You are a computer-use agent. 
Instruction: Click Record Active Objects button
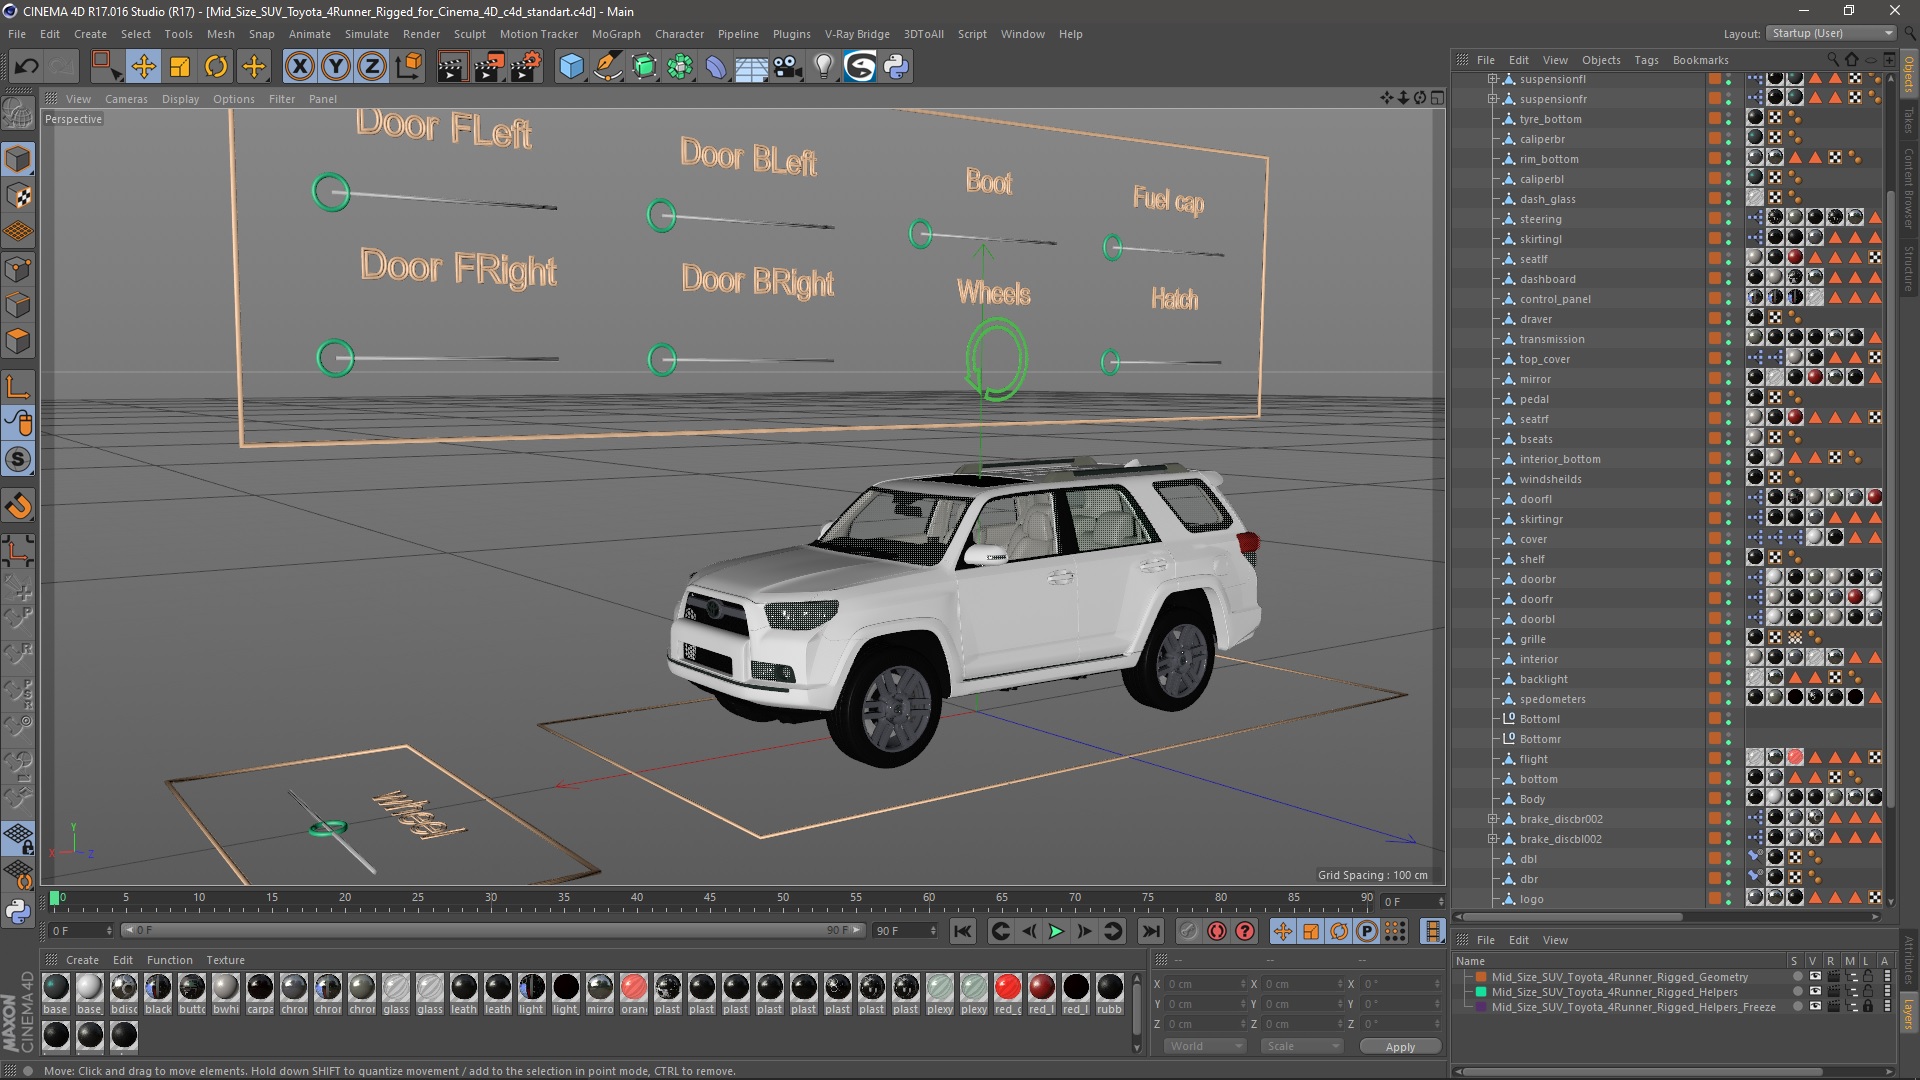tap(1188, 931)
